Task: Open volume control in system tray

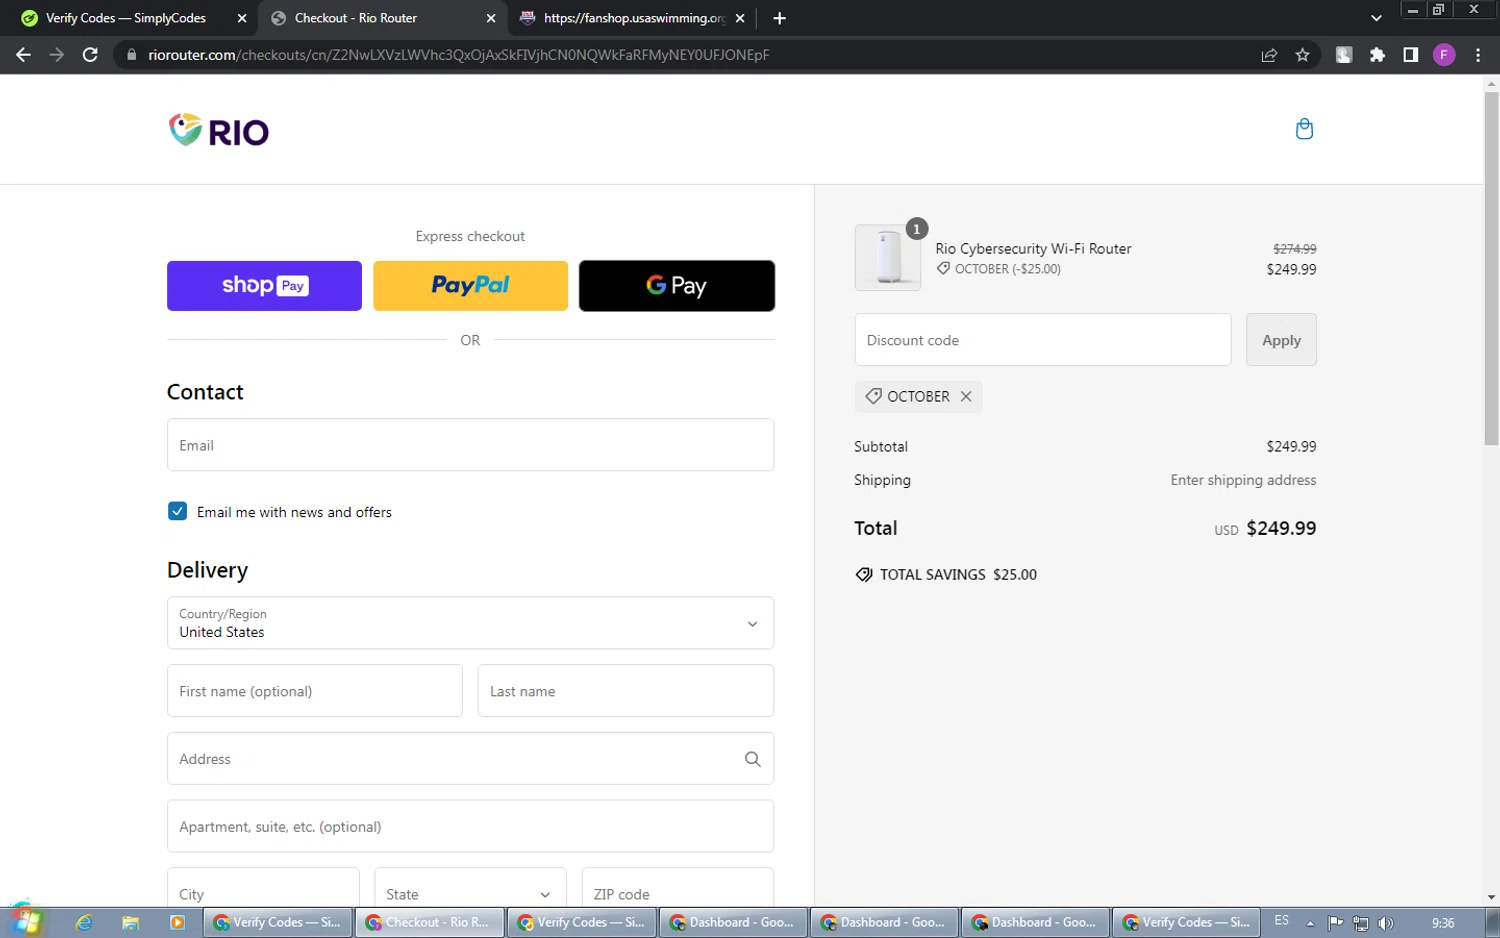Action: [x=1386, y=923]
